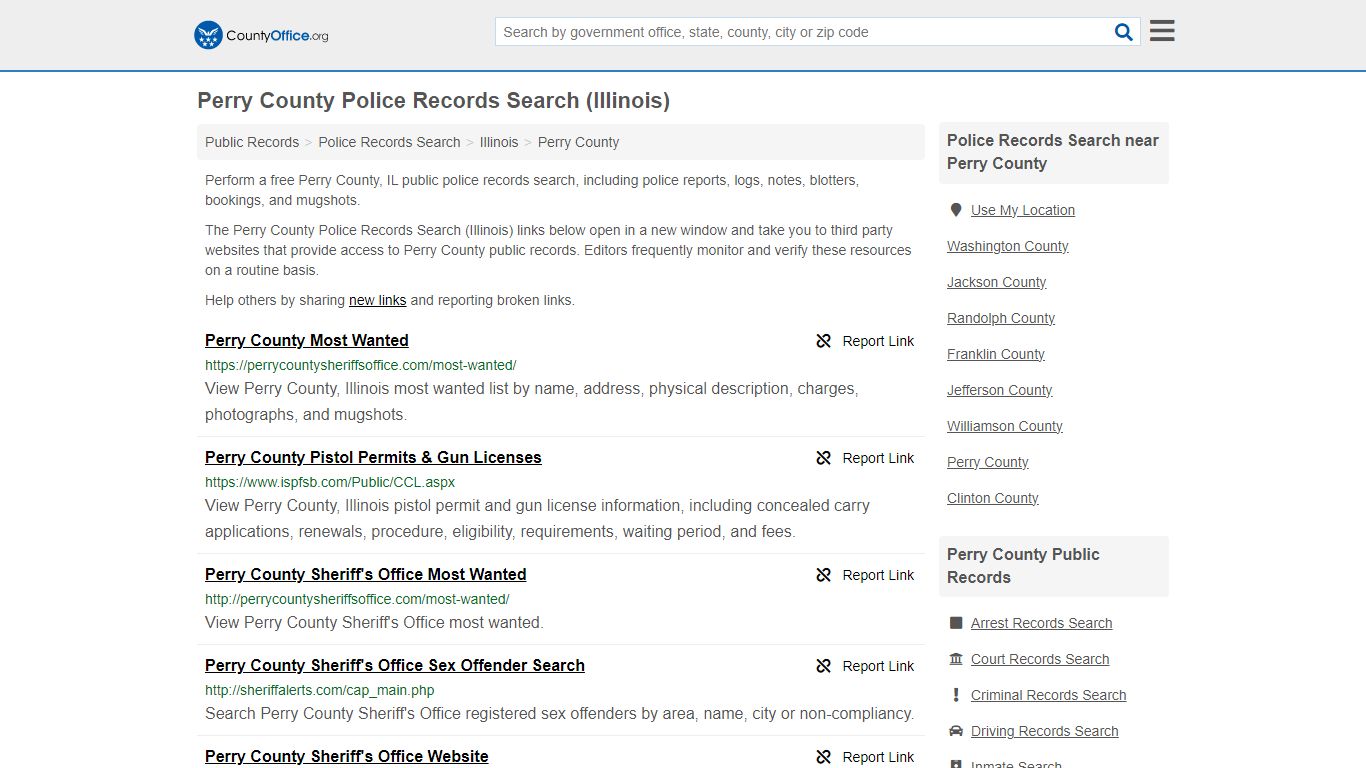Screen dimensions: 1366x768
Task: Click broken-link icon beside Sheriff's Office Website
Action: click(x=824, y=757)
